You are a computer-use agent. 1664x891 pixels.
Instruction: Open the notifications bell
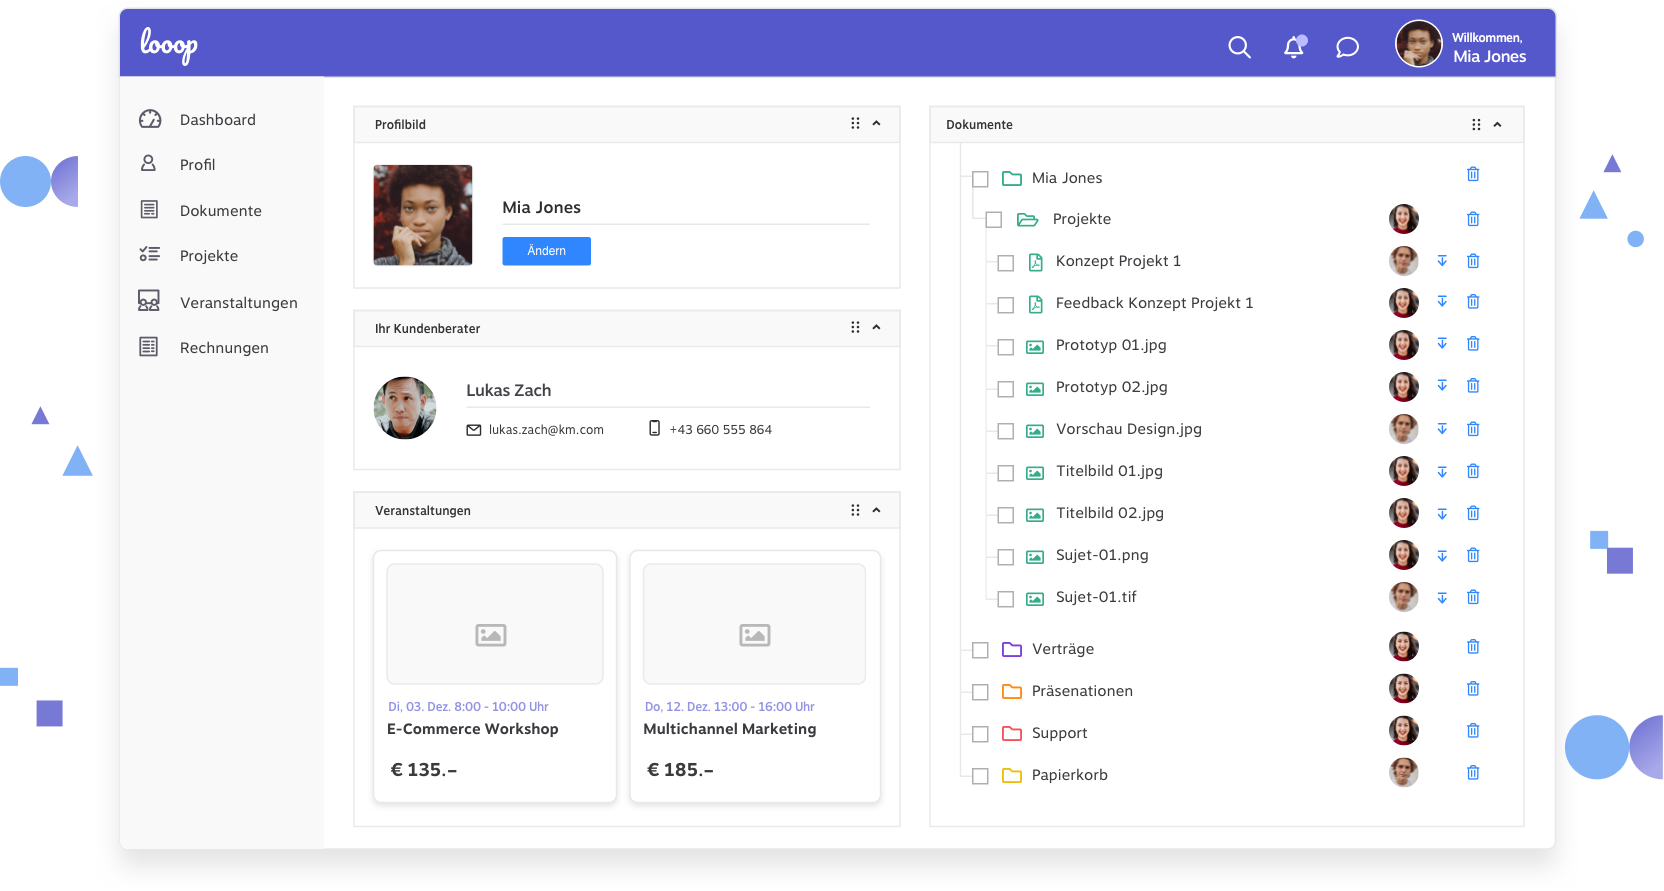[1294, 47]
